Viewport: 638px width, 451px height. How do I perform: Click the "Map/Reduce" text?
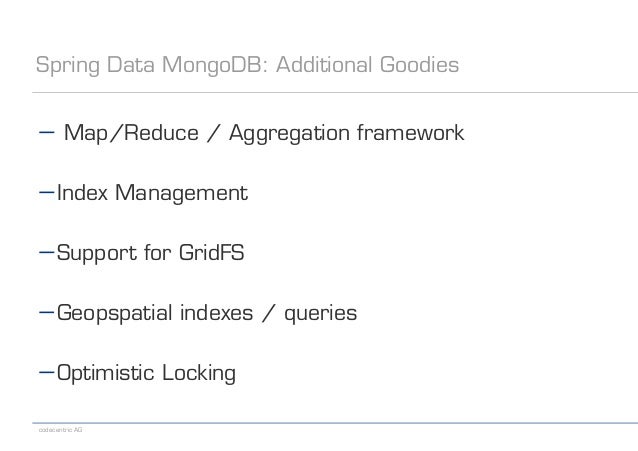131,133
